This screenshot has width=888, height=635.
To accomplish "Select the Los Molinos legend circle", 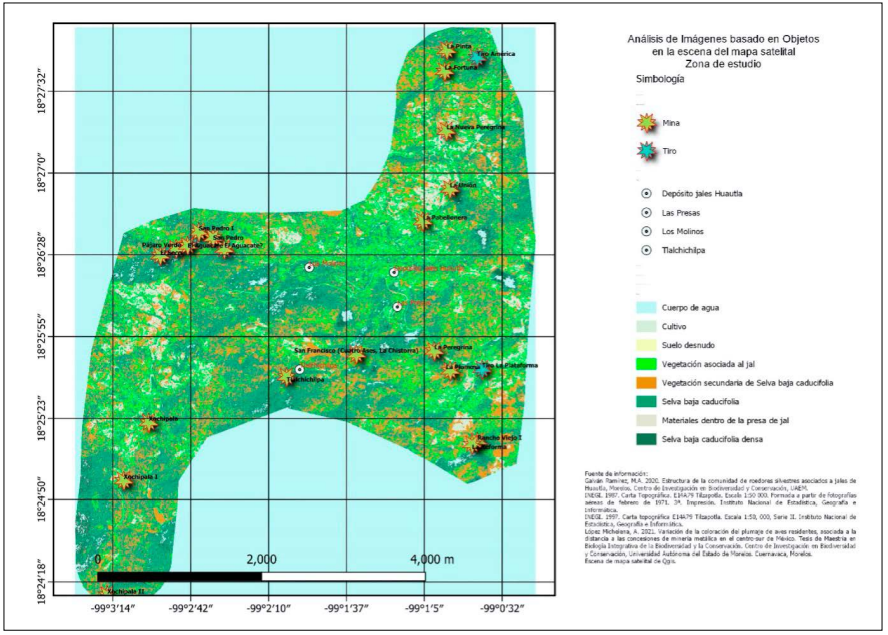I will [647, 231].
